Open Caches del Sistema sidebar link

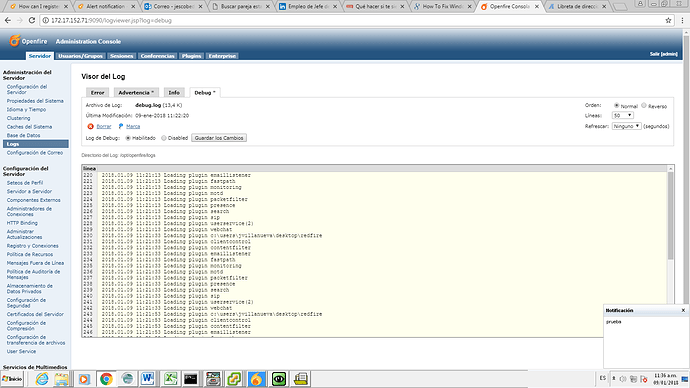pyautogui.click(x=29, y=127)
